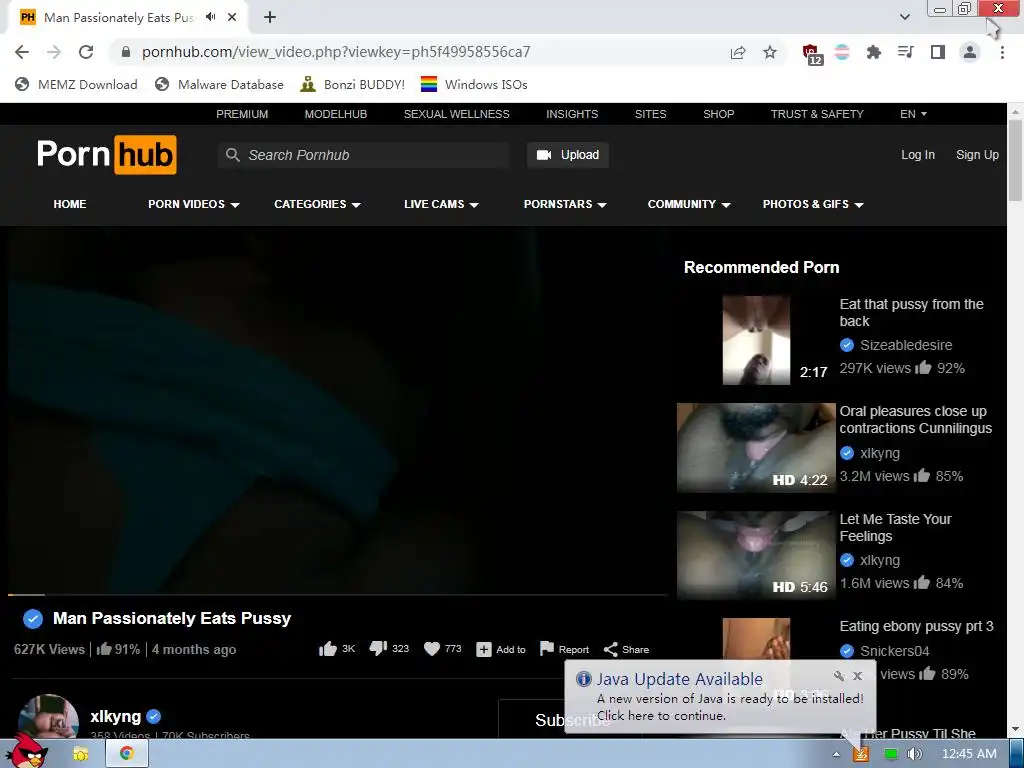Open the Share options
The image size is (1024, 768).
(x=626, y=649)
